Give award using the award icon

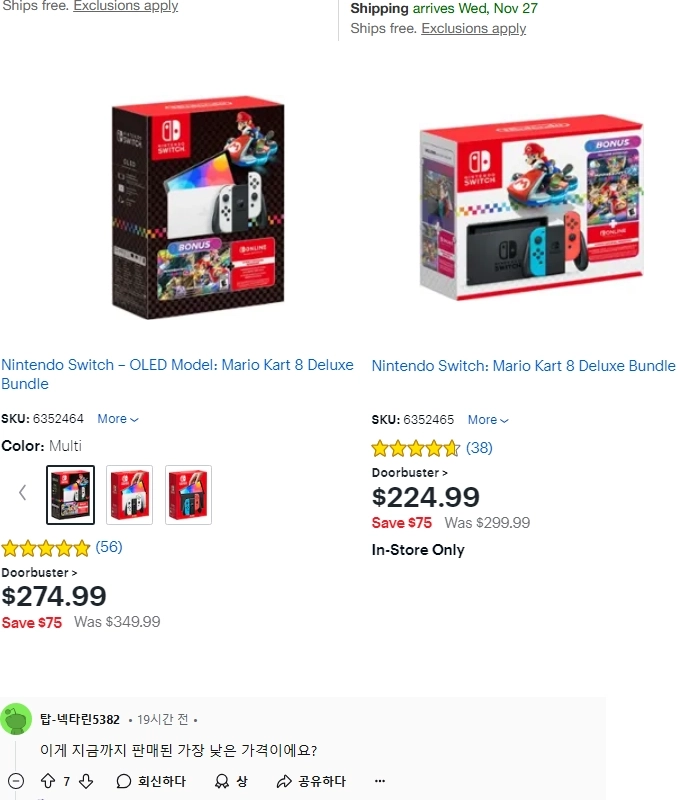[222, 781]
